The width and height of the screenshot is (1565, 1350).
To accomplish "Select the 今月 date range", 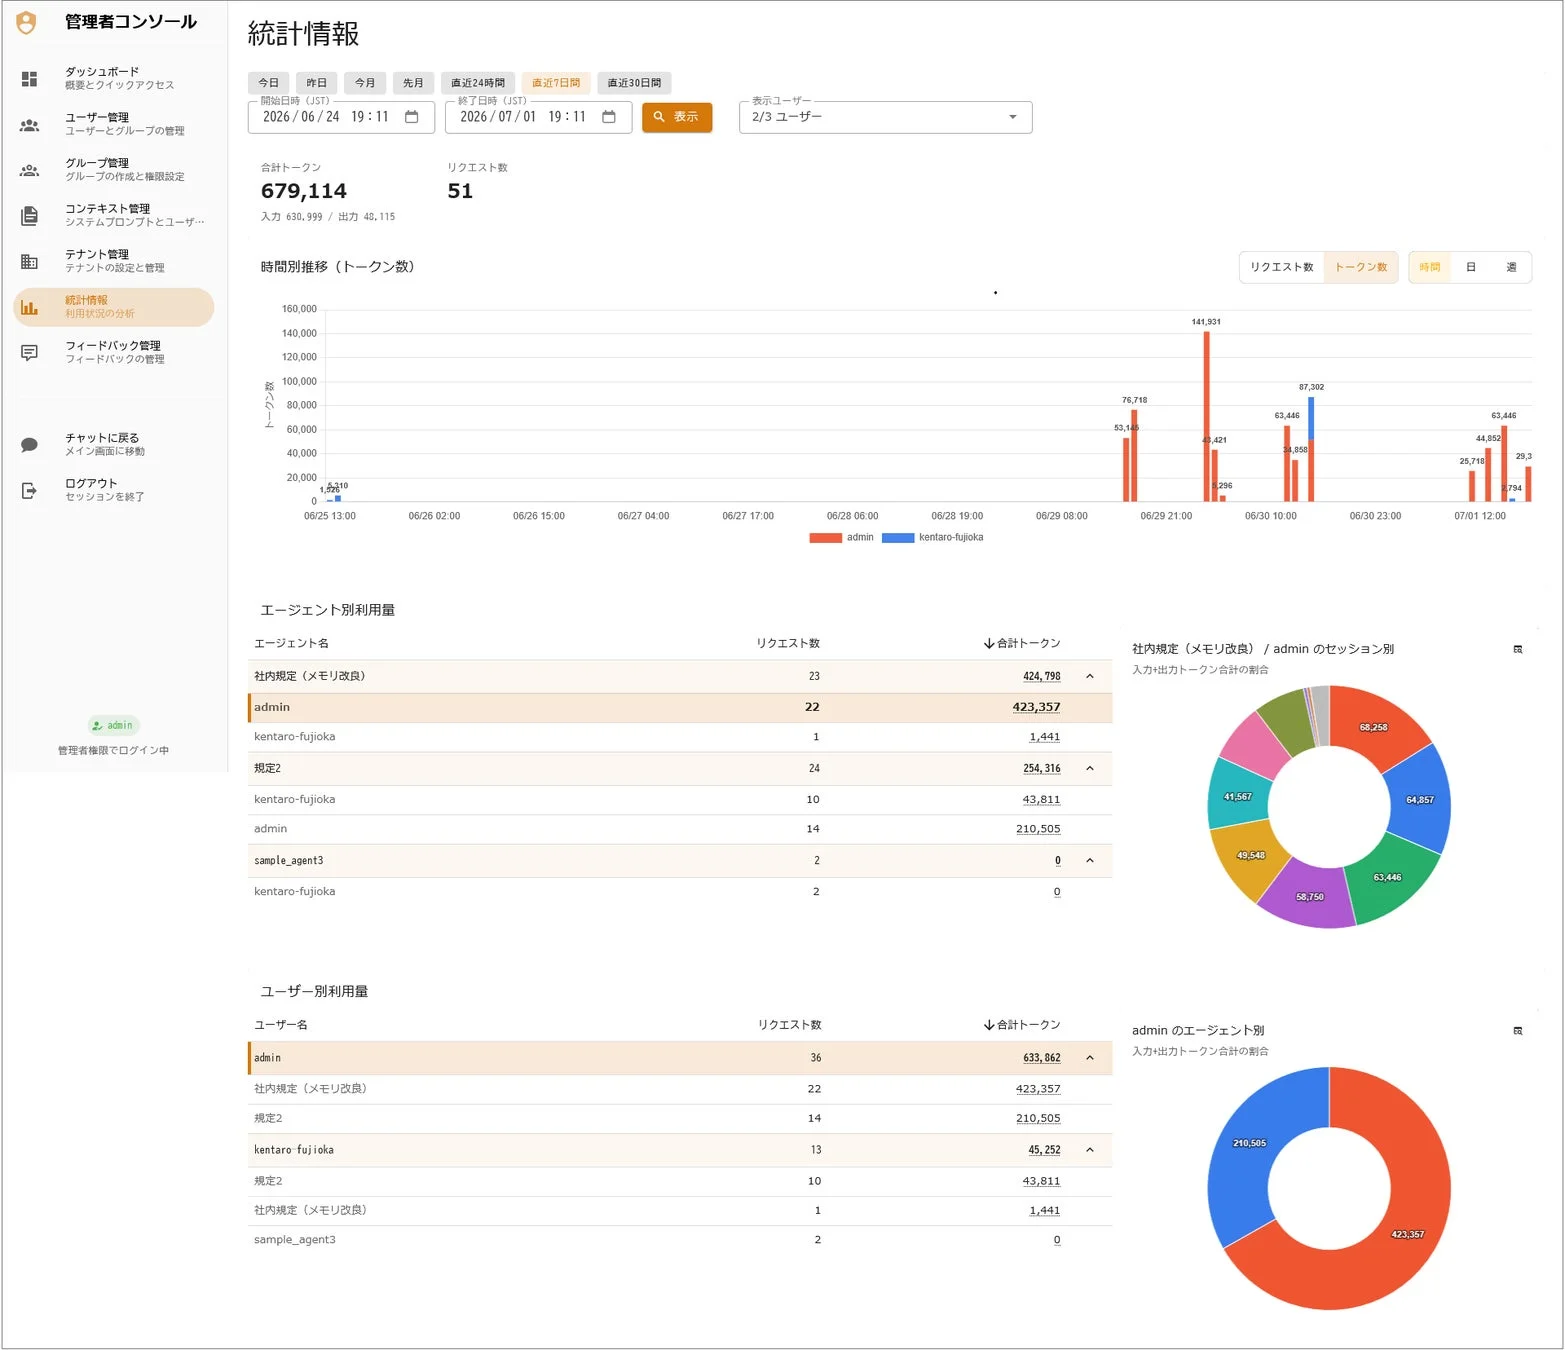I will pos(365,83).
